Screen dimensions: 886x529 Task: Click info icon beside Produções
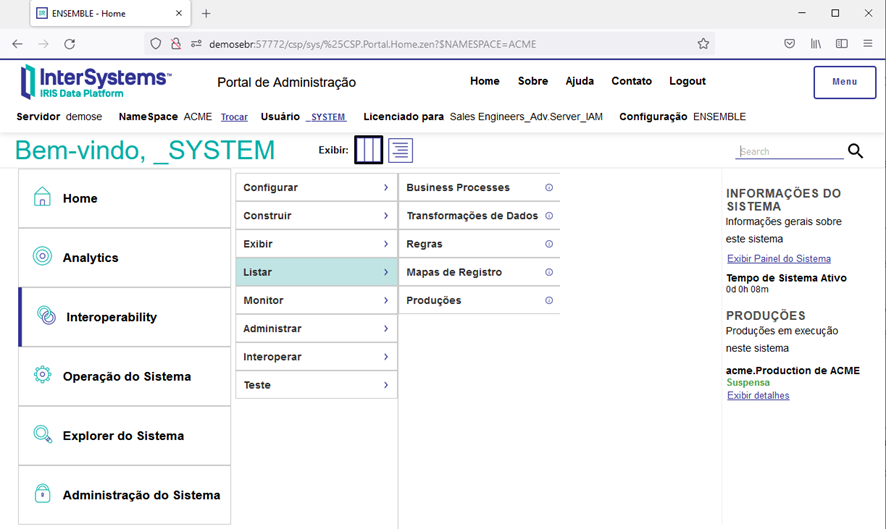tap(549, 301)
